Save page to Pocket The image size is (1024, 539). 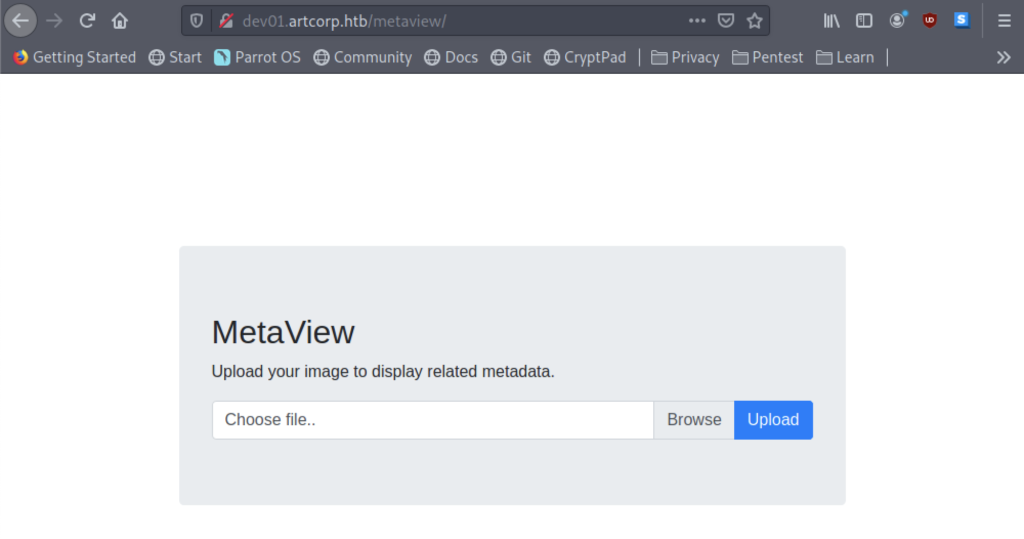726,21
